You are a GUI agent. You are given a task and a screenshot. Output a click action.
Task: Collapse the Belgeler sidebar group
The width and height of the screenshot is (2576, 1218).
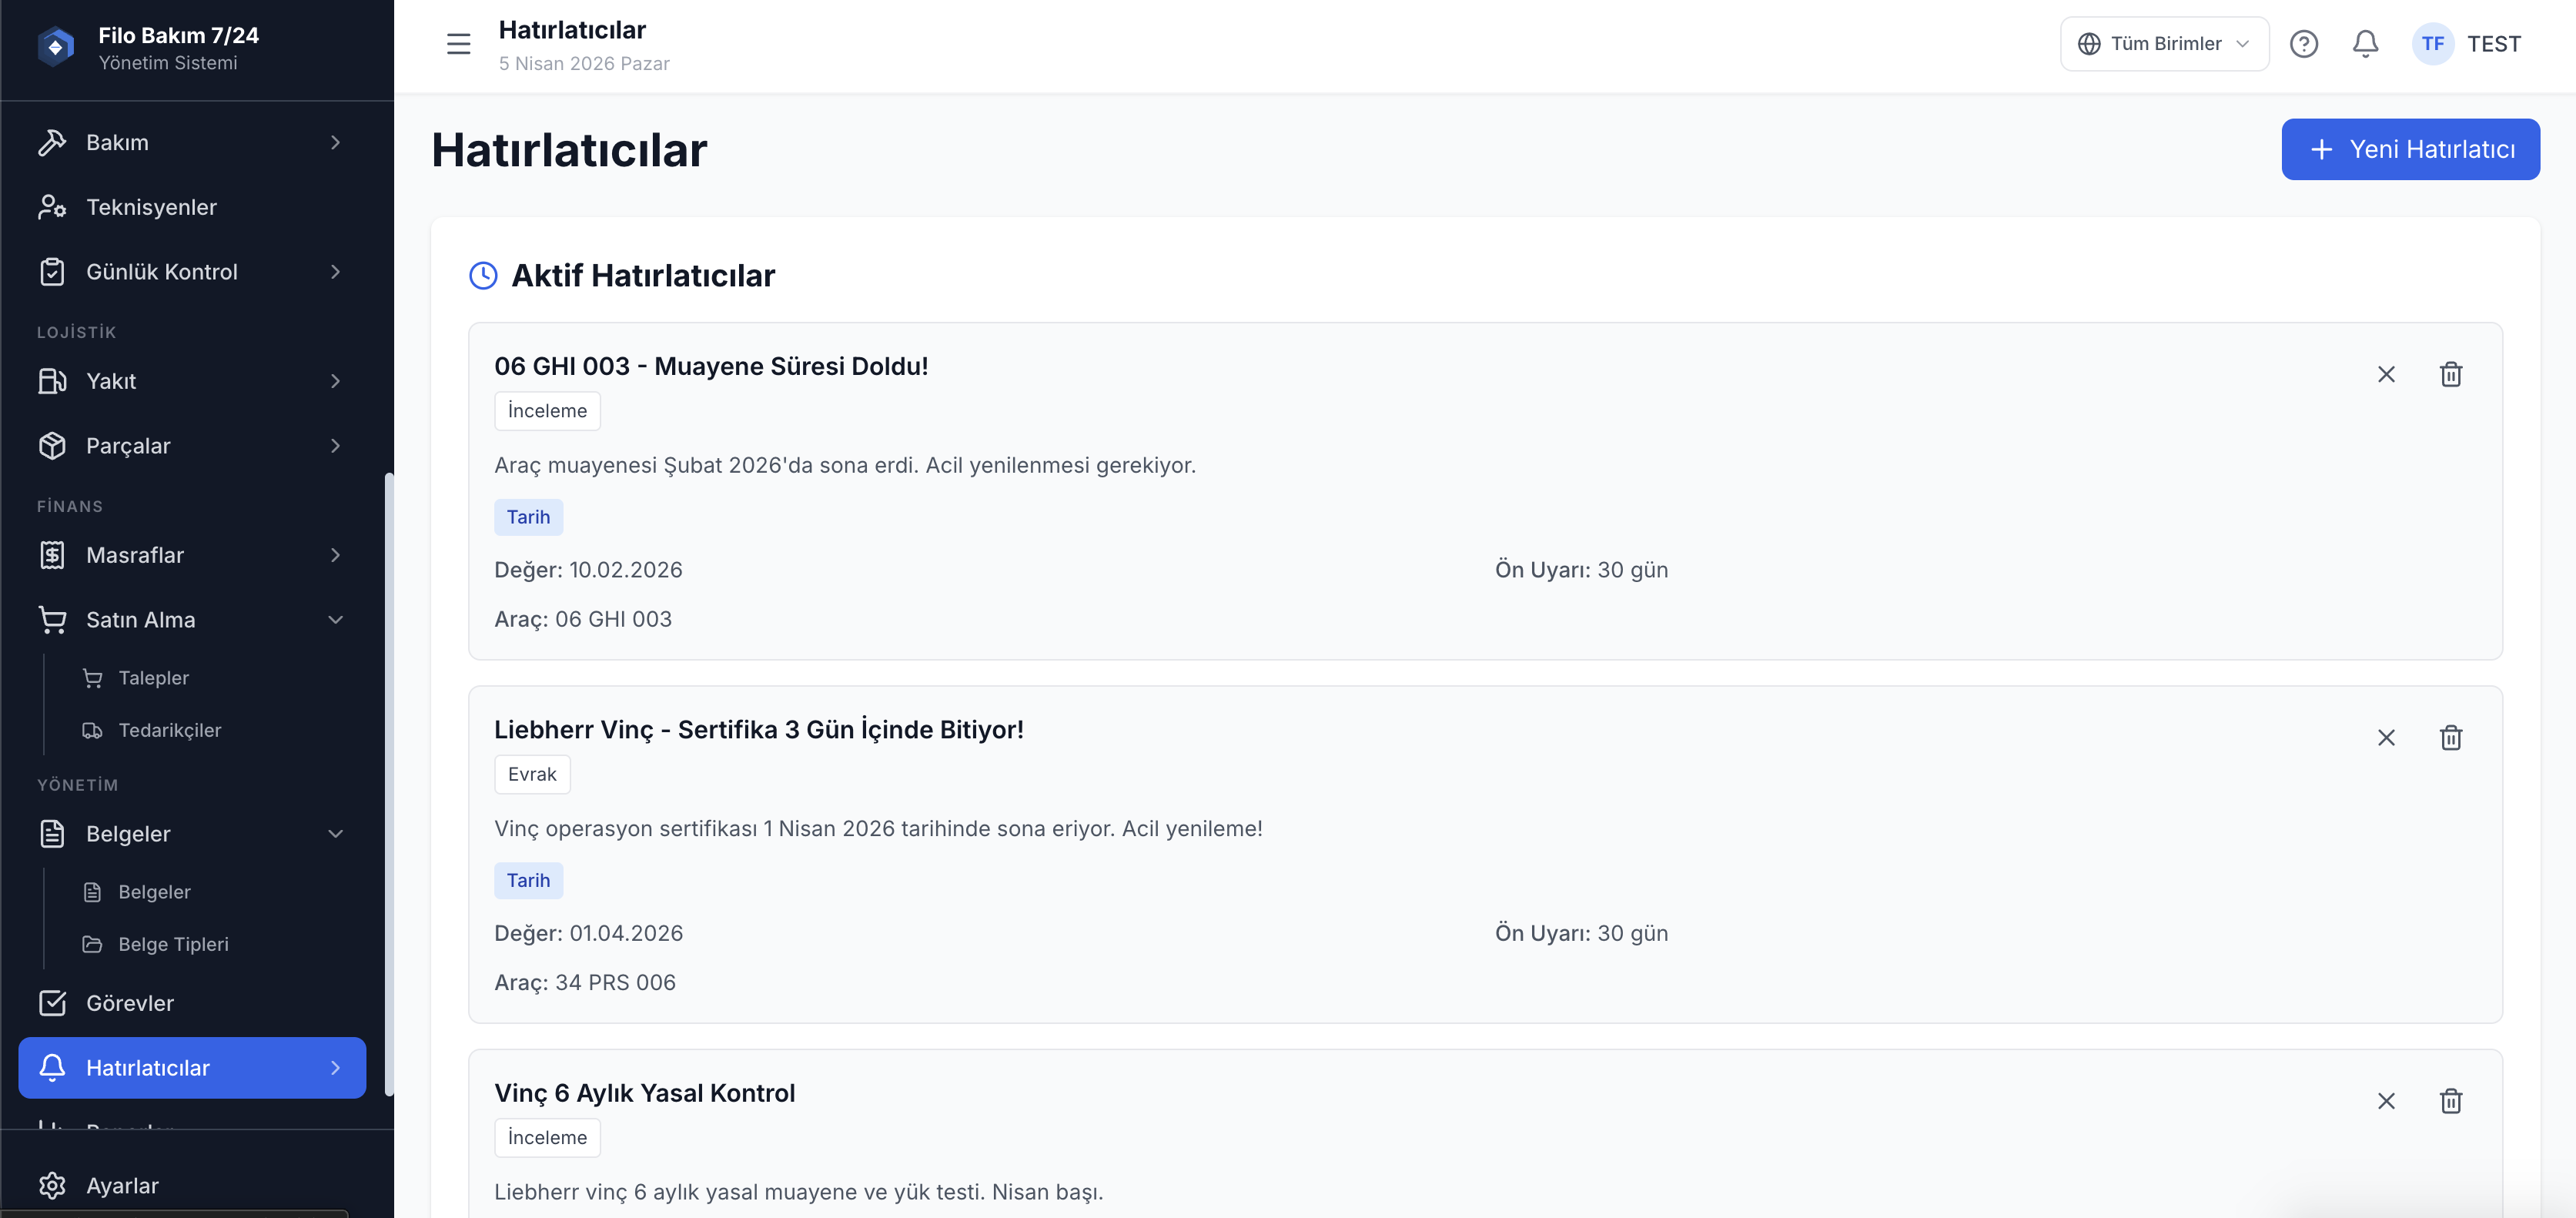point(336,834)
